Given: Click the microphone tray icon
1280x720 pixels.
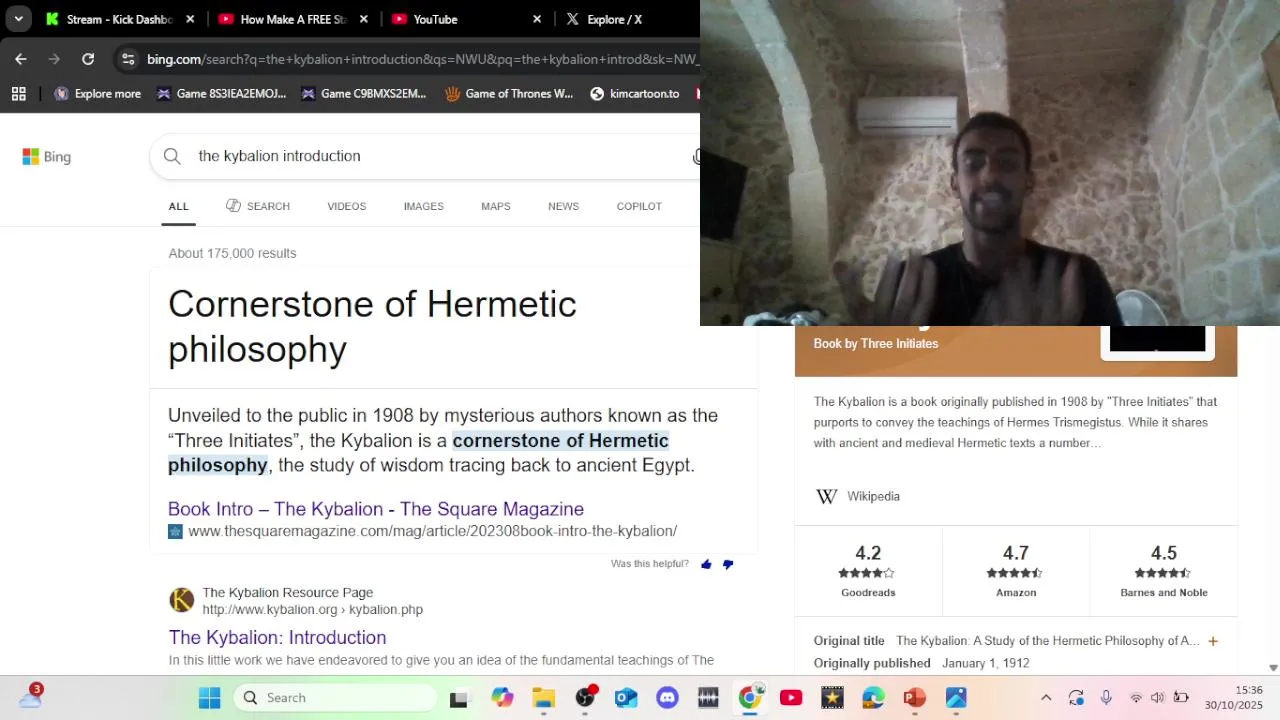Looking at the screenshot, I should click(x=1106, y=698).
